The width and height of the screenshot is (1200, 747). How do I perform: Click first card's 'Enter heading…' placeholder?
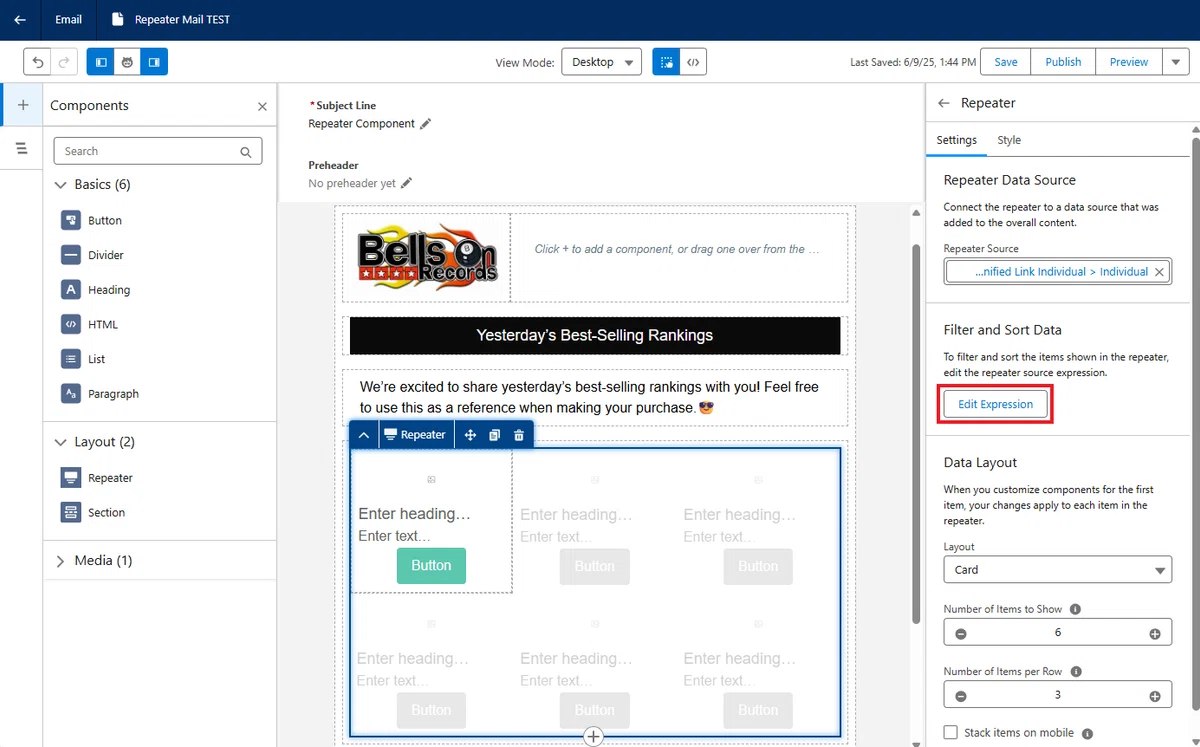tap(415, 514)
